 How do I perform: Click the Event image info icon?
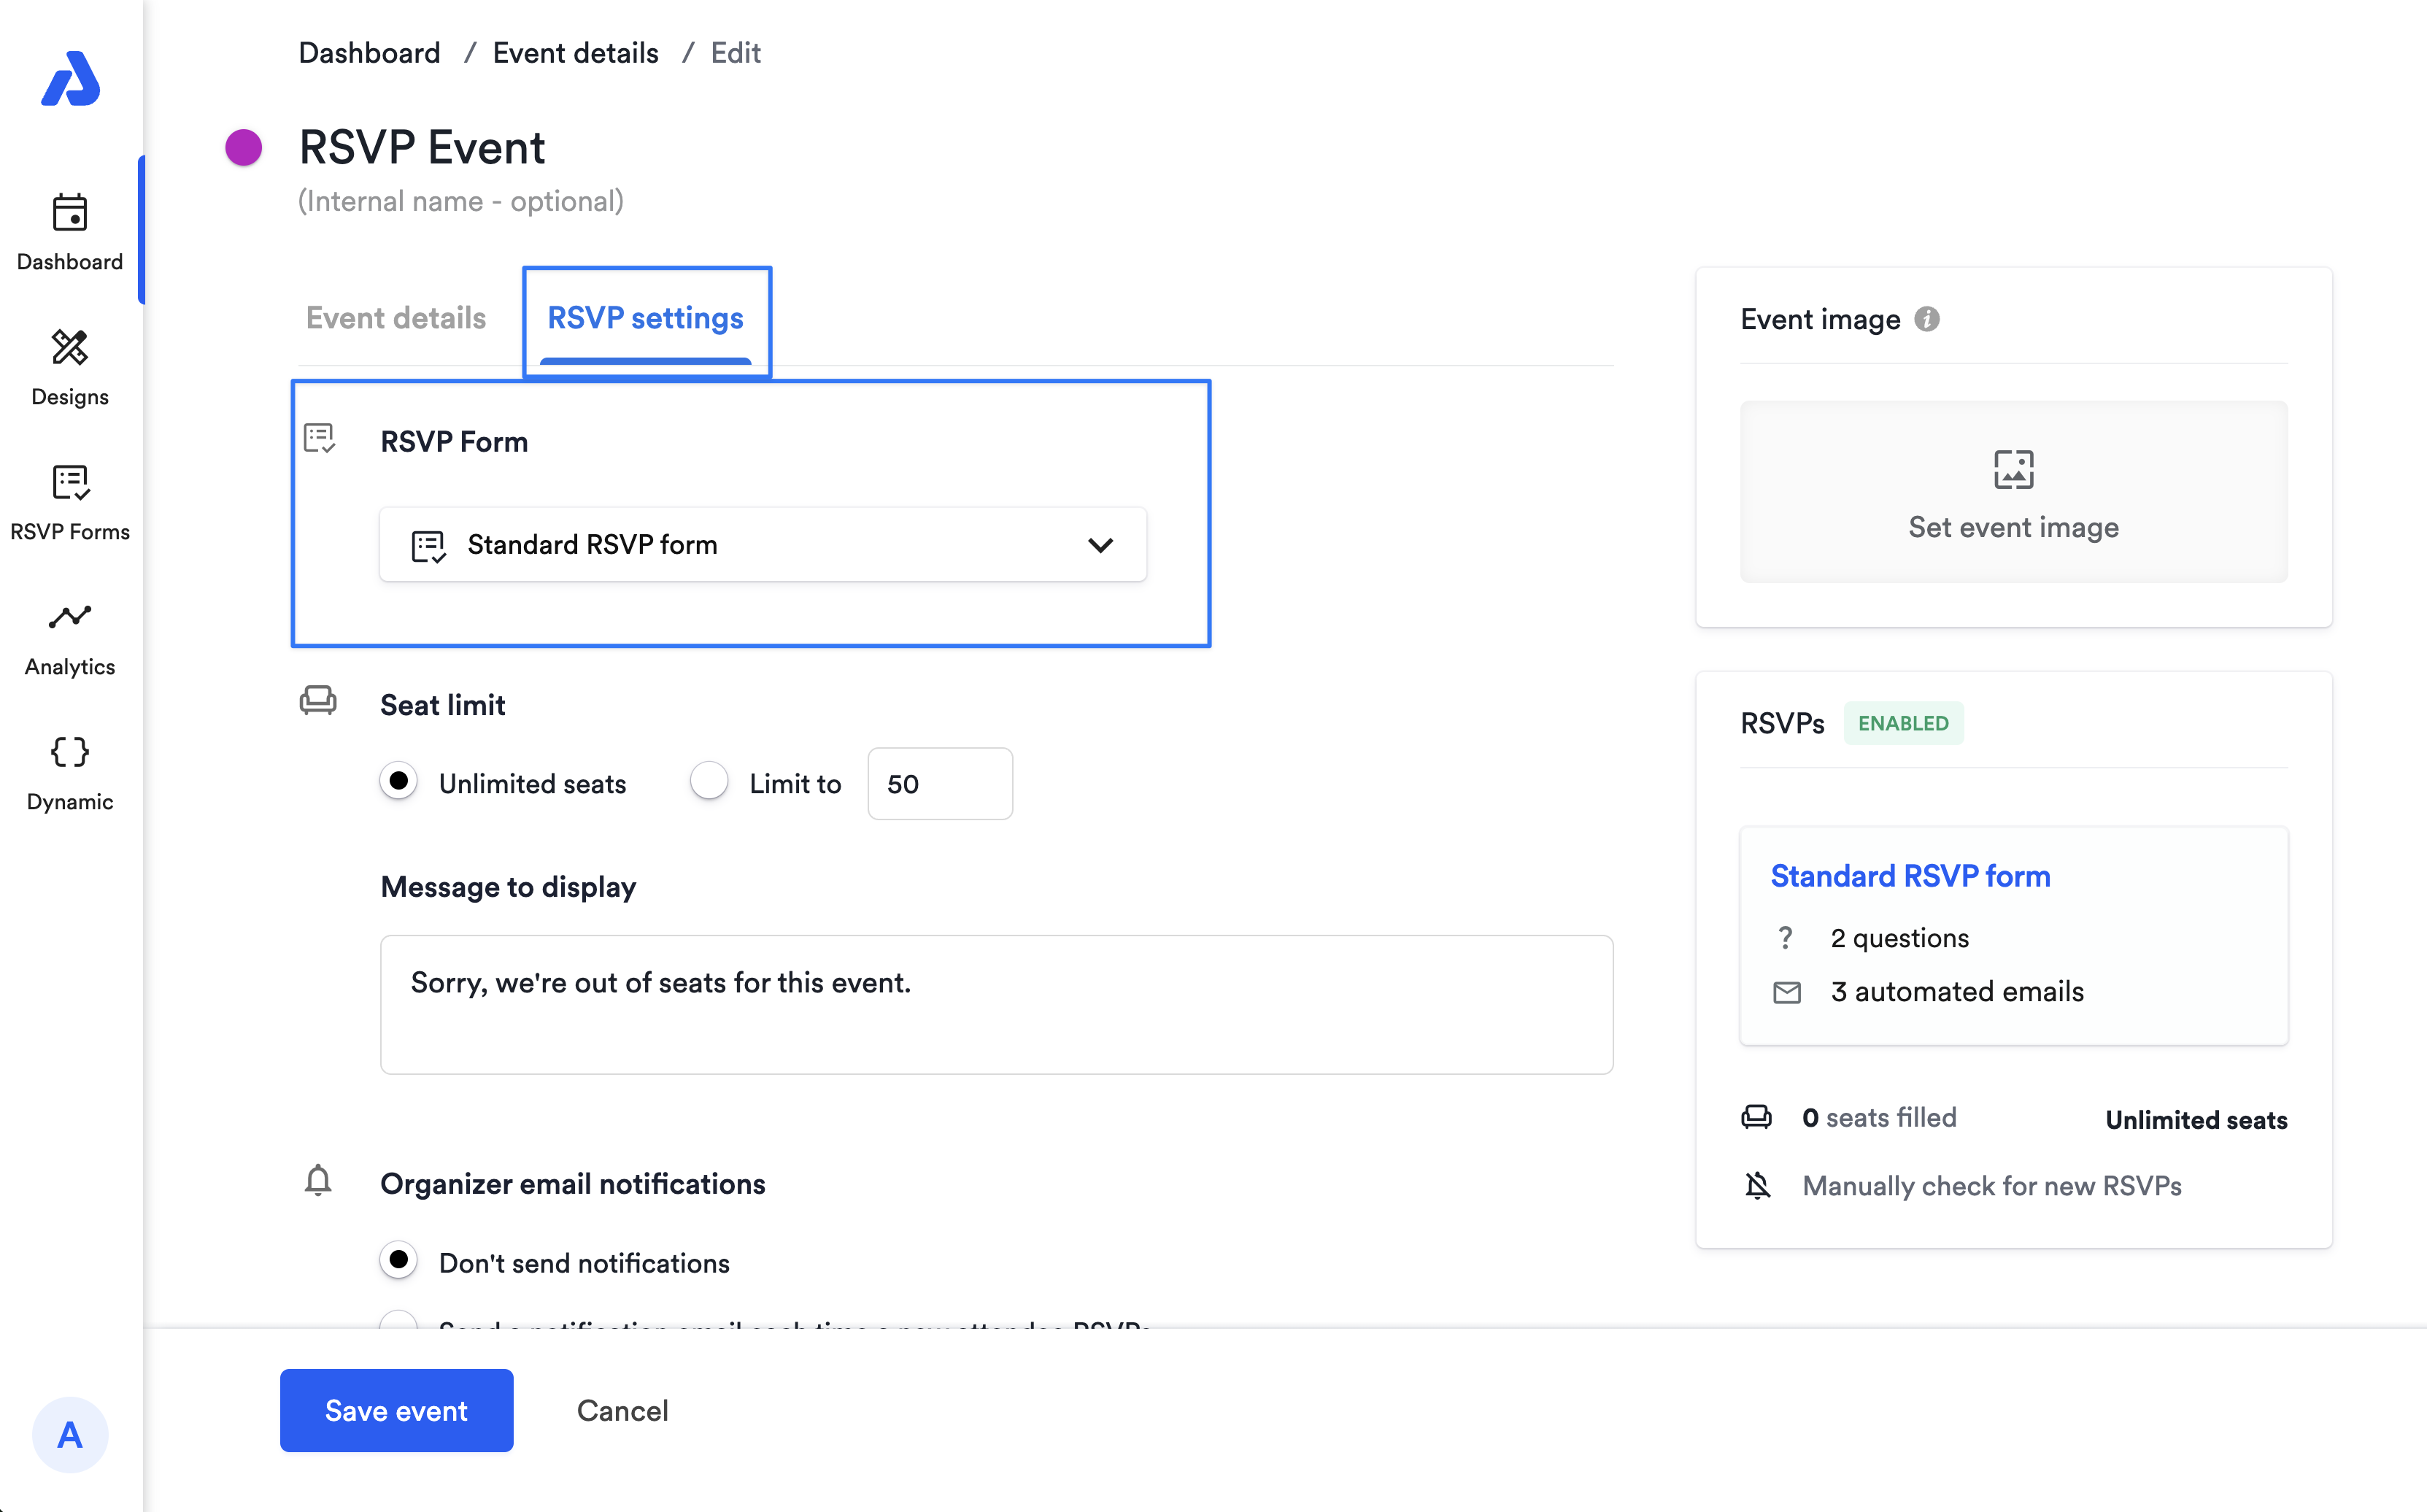[x=1926, y=319]
